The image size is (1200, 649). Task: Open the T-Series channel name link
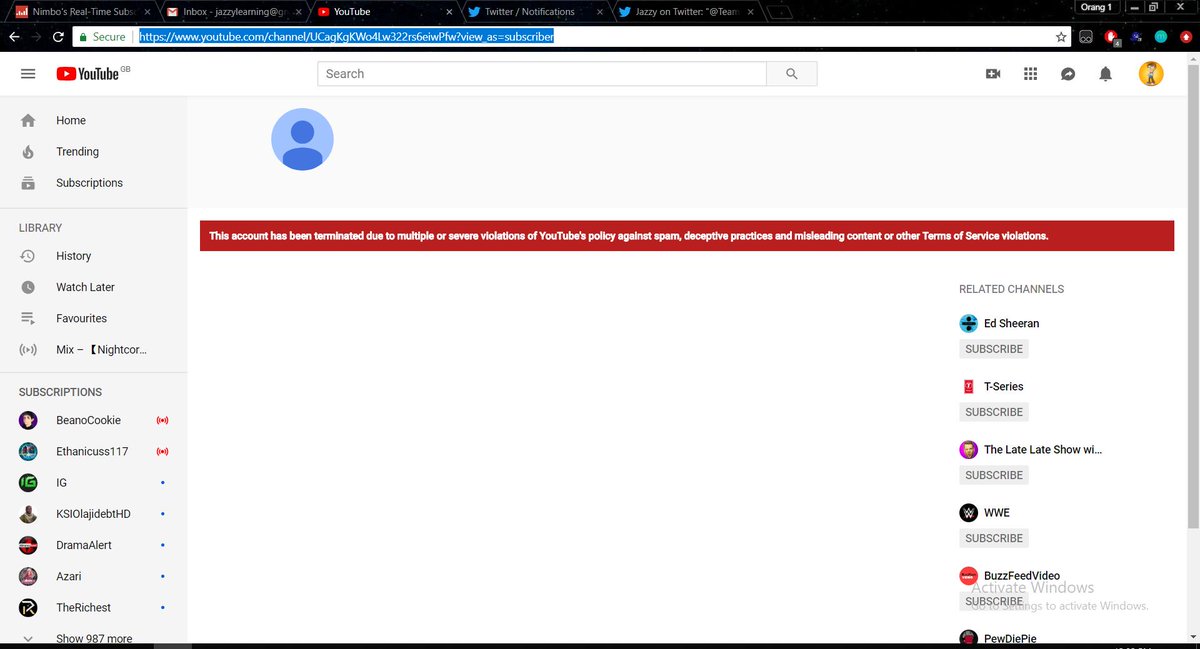(x=1003, y=386)
